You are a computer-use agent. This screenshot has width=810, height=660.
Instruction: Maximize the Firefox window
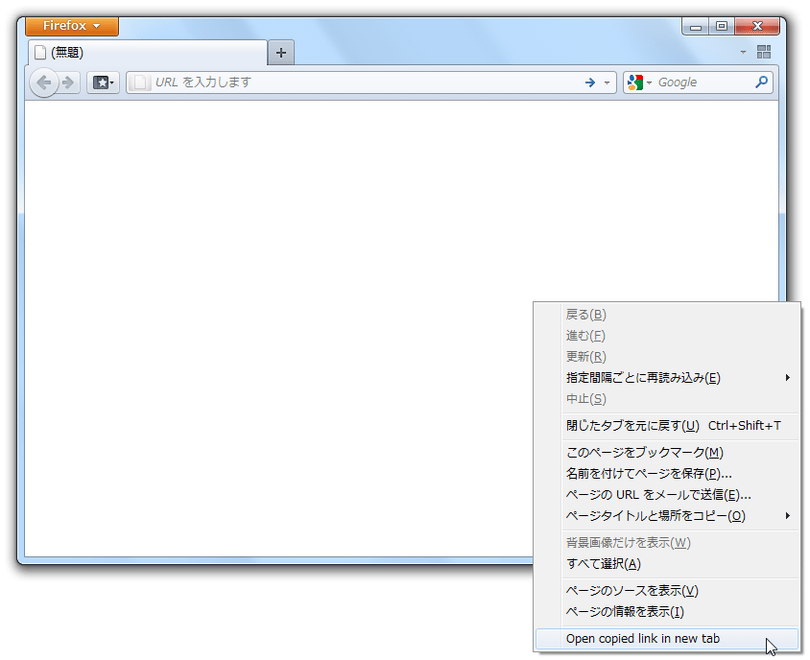(722, 26)
